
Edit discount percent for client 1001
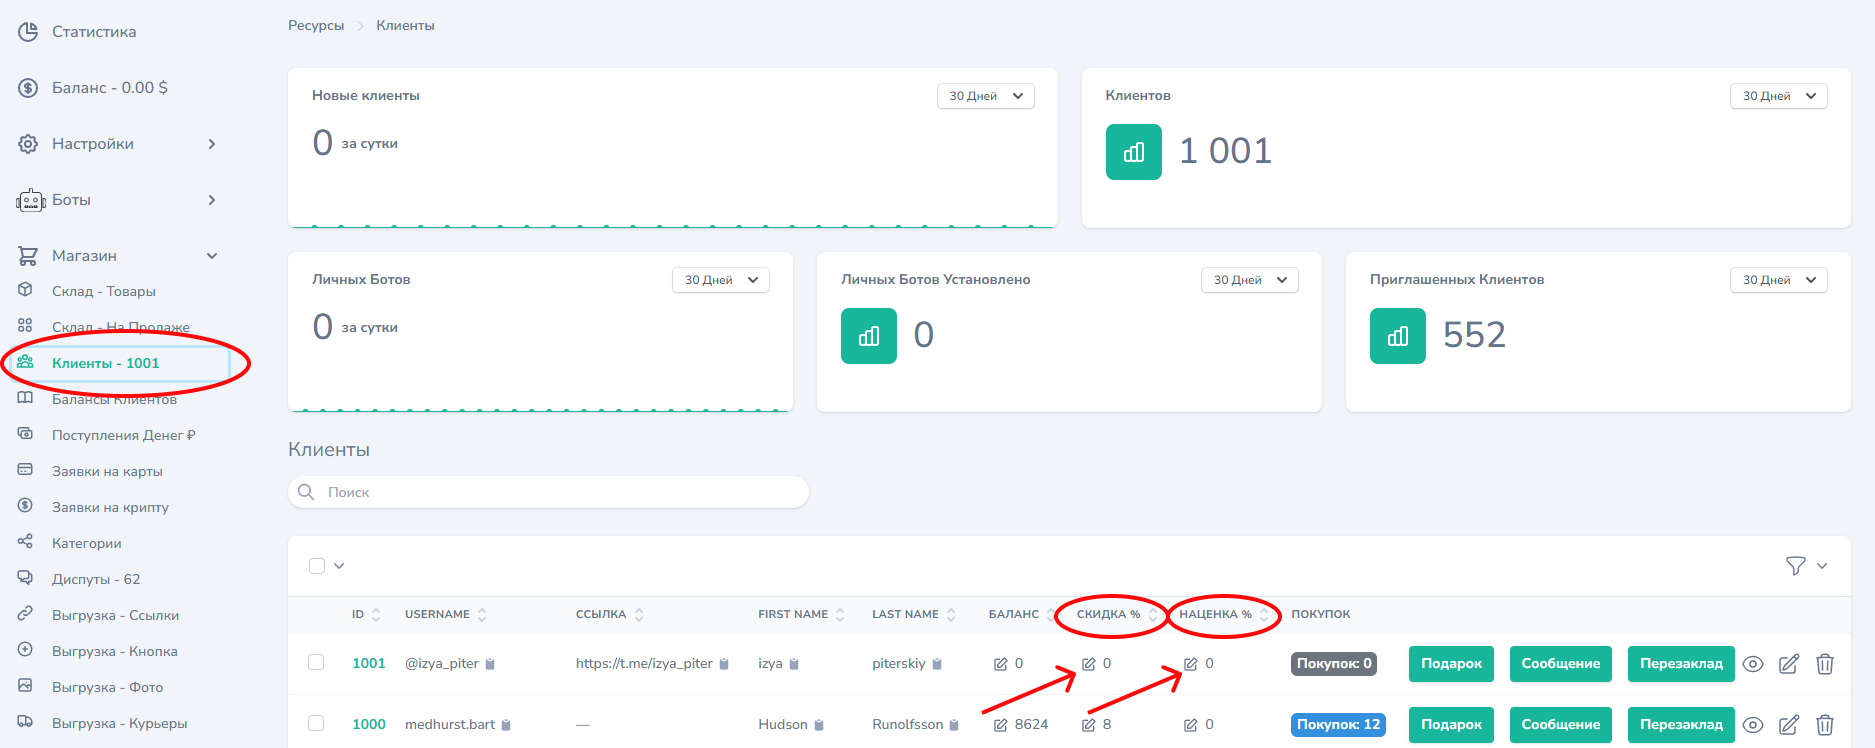1089,664
